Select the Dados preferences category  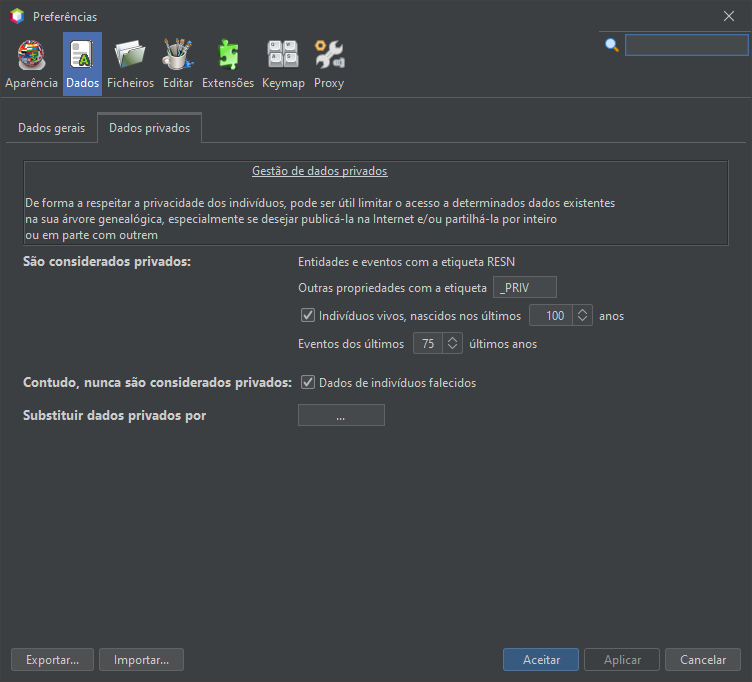[x=82, y=64]
